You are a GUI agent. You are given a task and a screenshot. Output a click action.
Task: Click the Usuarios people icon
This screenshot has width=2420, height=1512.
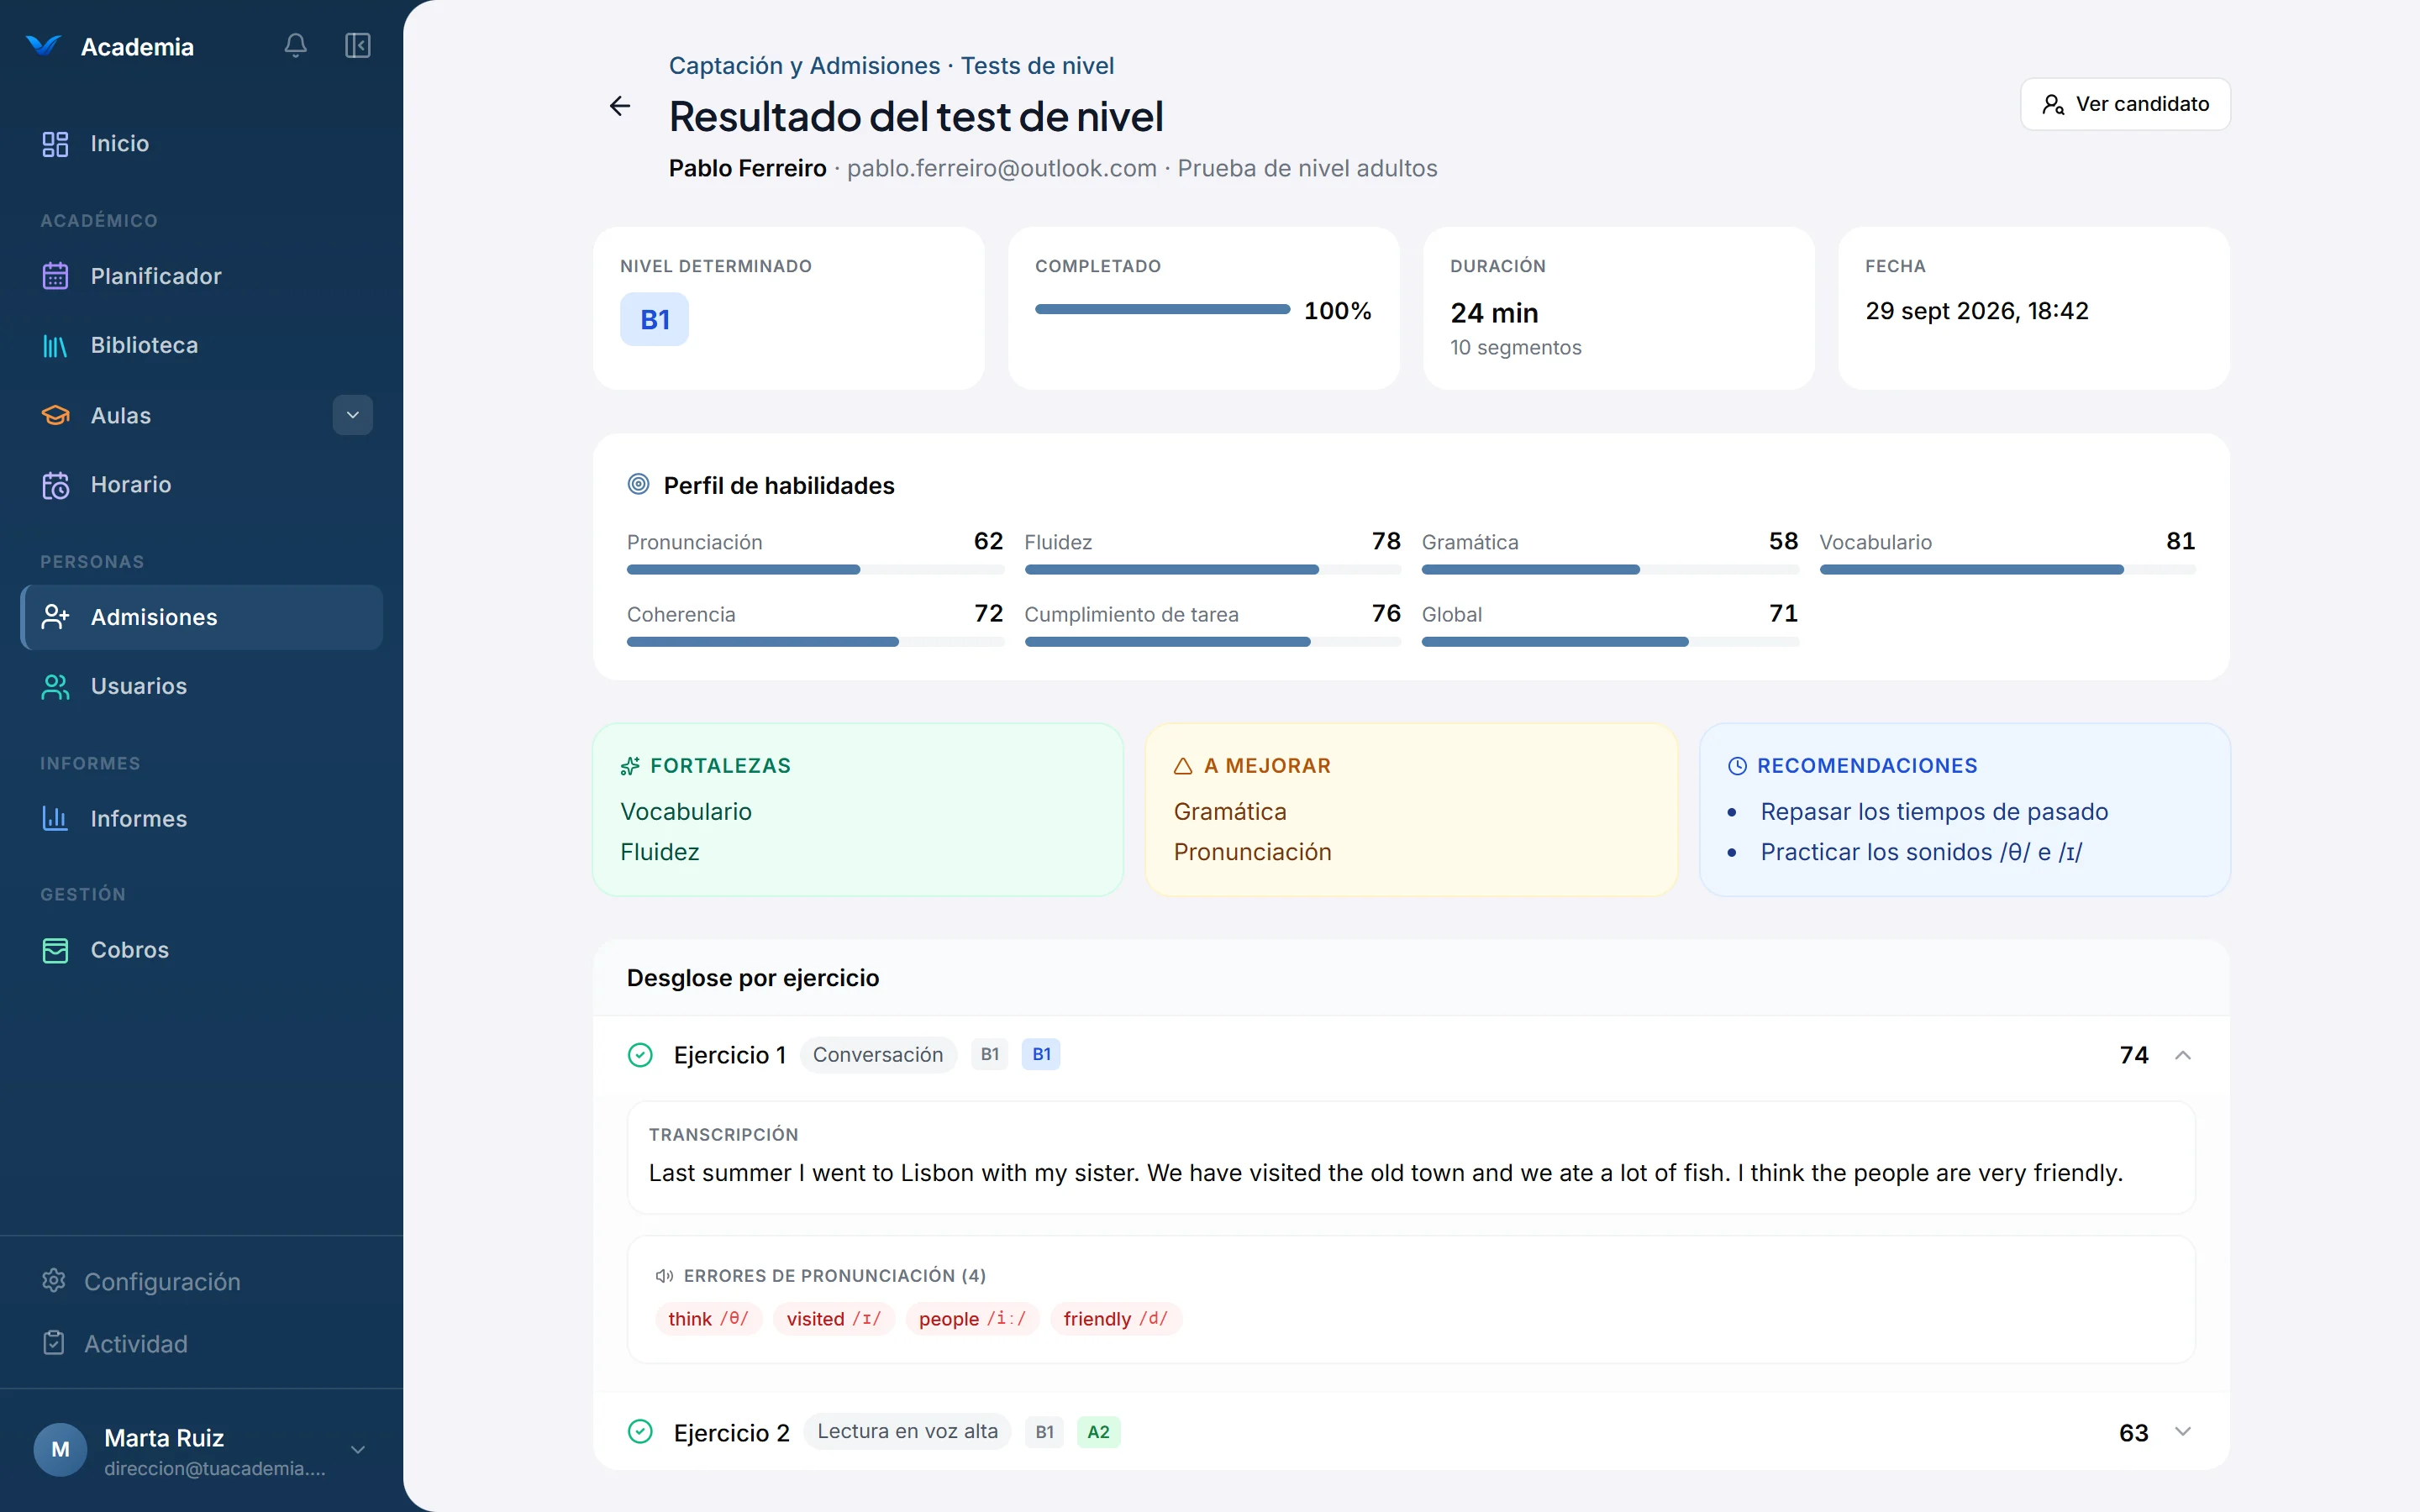(56, 687)
